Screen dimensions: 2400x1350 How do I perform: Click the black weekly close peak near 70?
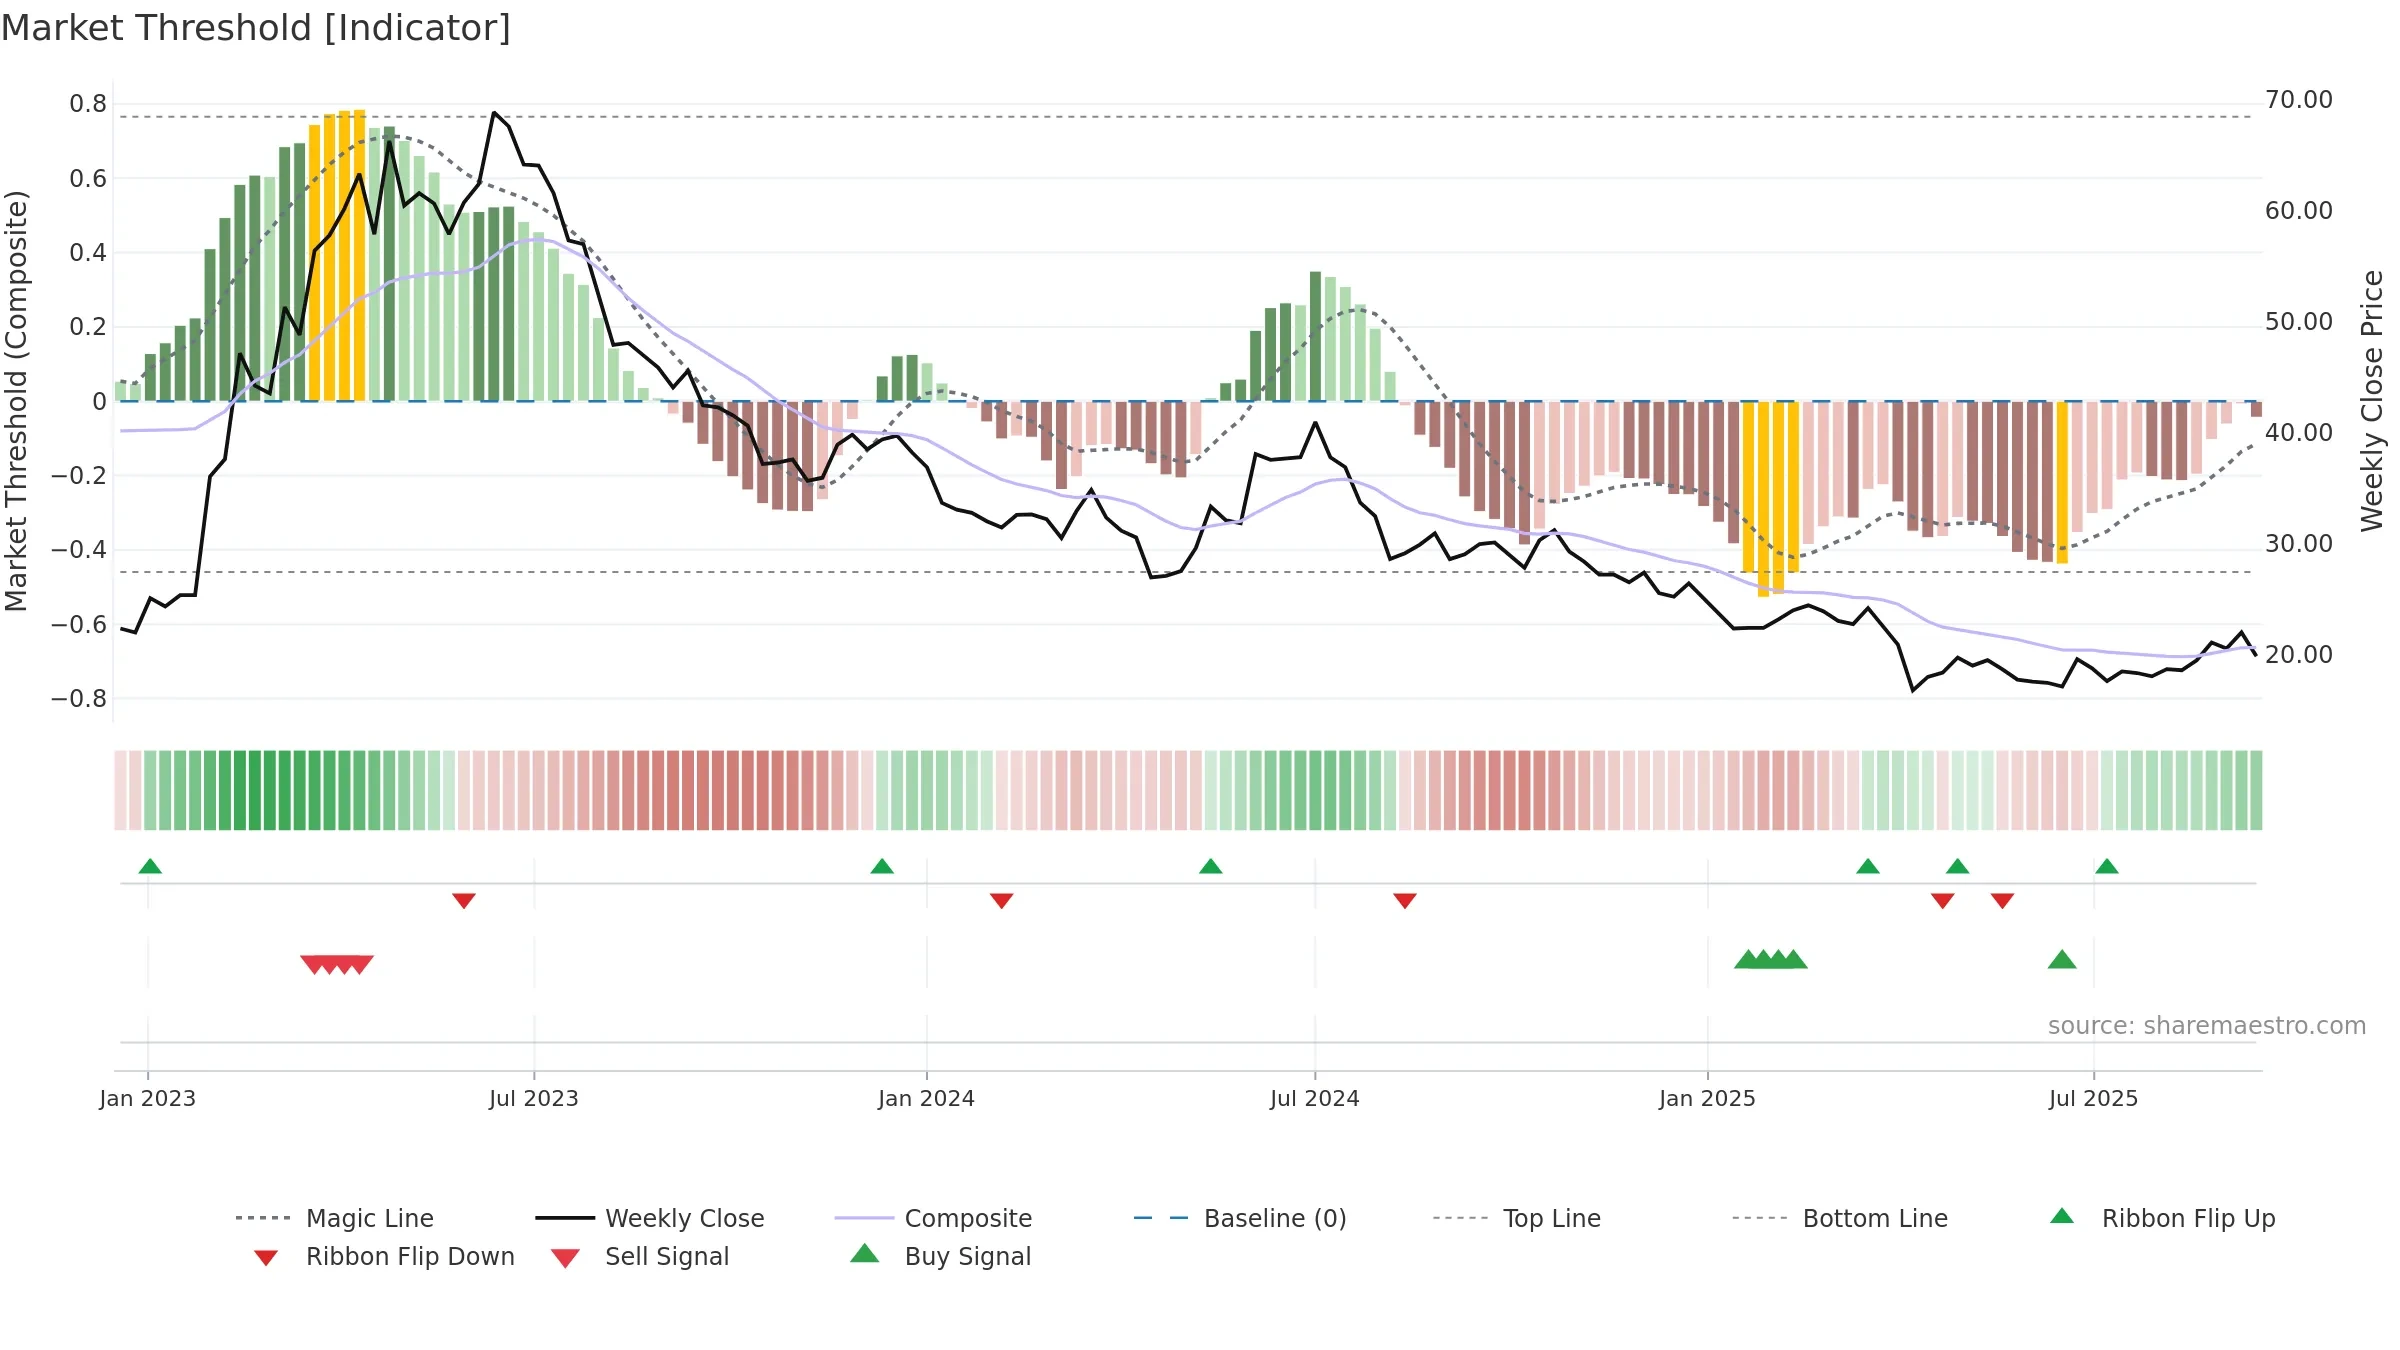494,113
